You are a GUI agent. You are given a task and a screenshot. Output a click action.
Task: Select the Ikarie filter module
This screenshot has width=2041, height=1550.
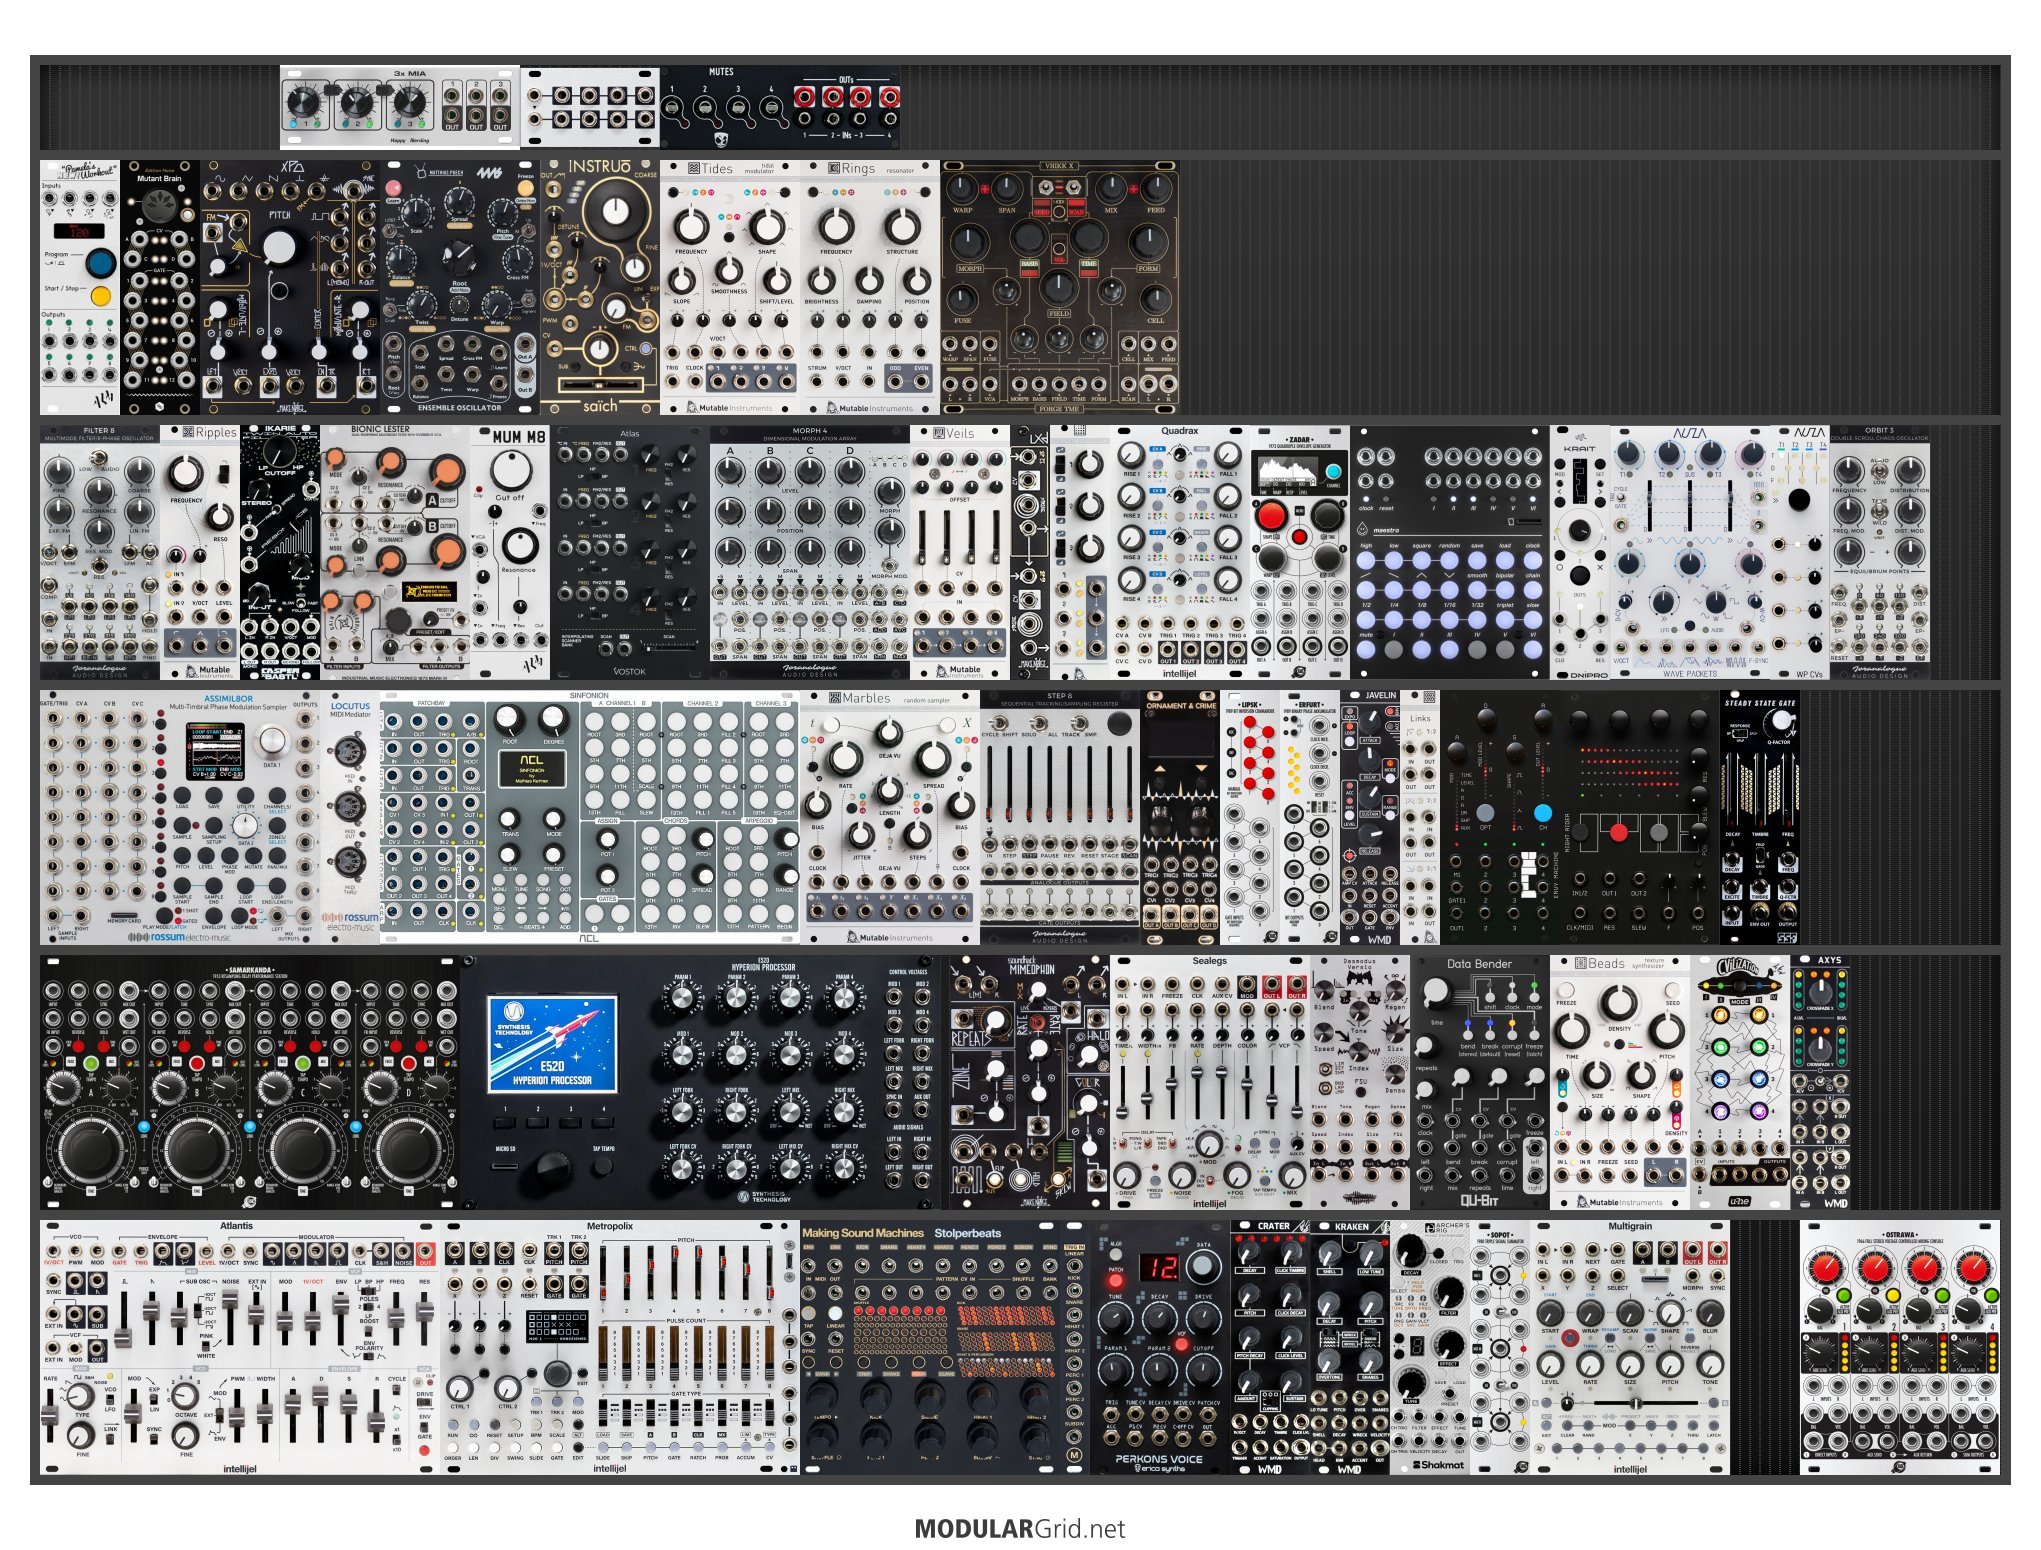pyautogui.click(x=280, y=552)
